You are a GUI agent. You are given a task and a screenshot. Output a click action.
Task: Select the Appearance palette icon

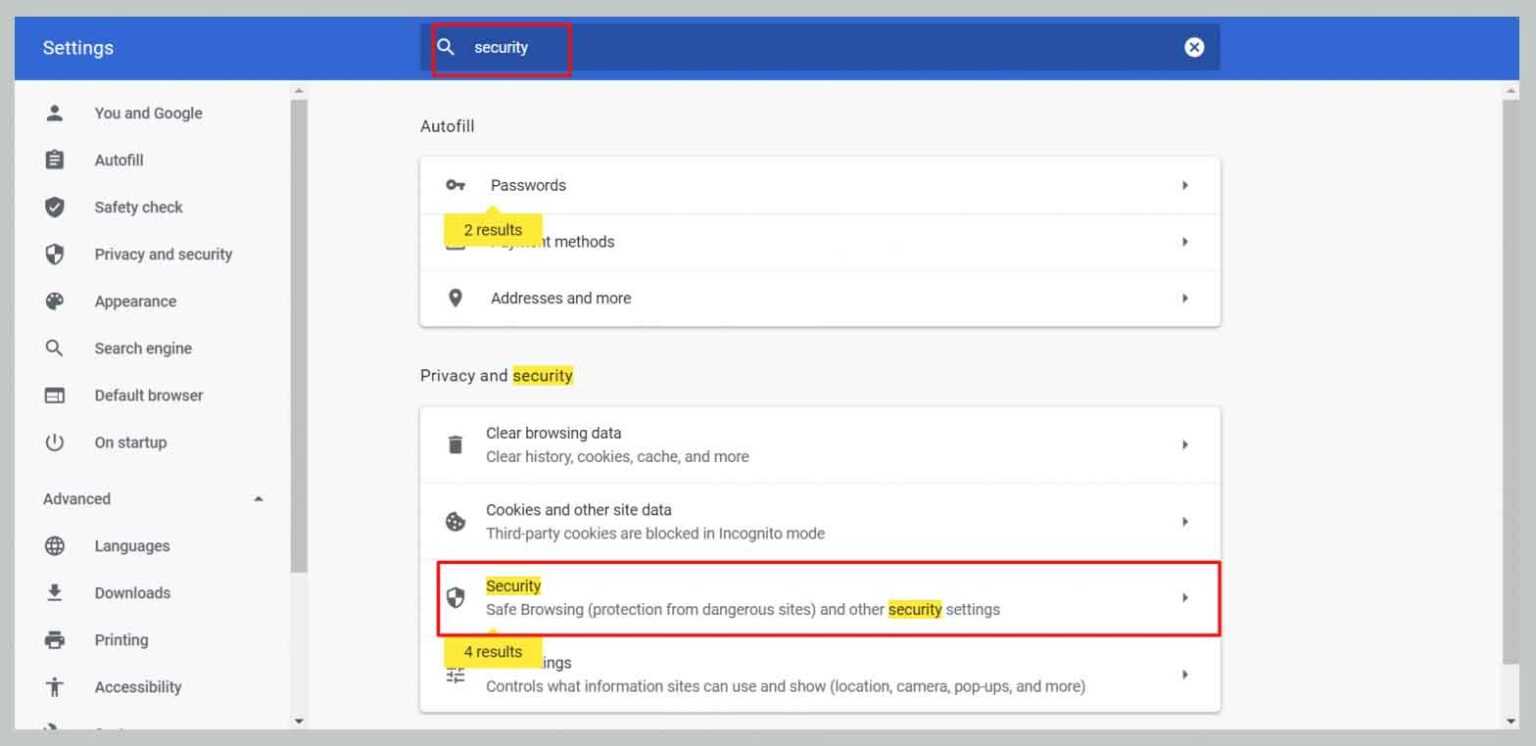point(54,301)
